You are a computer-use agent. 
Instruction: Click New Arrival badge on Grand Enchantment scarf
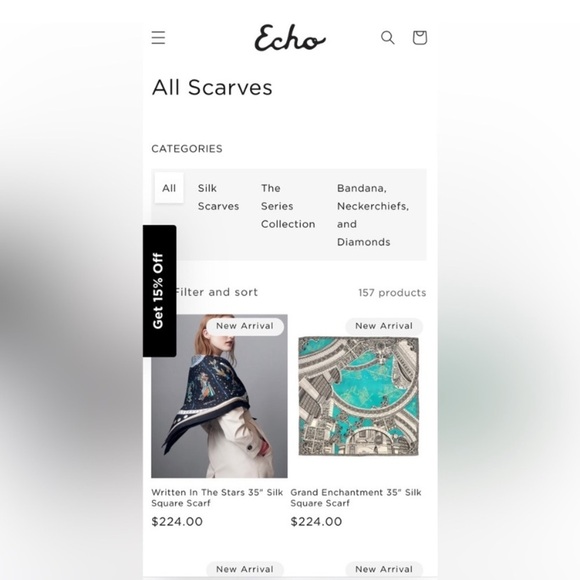click(x=384, y=326)
